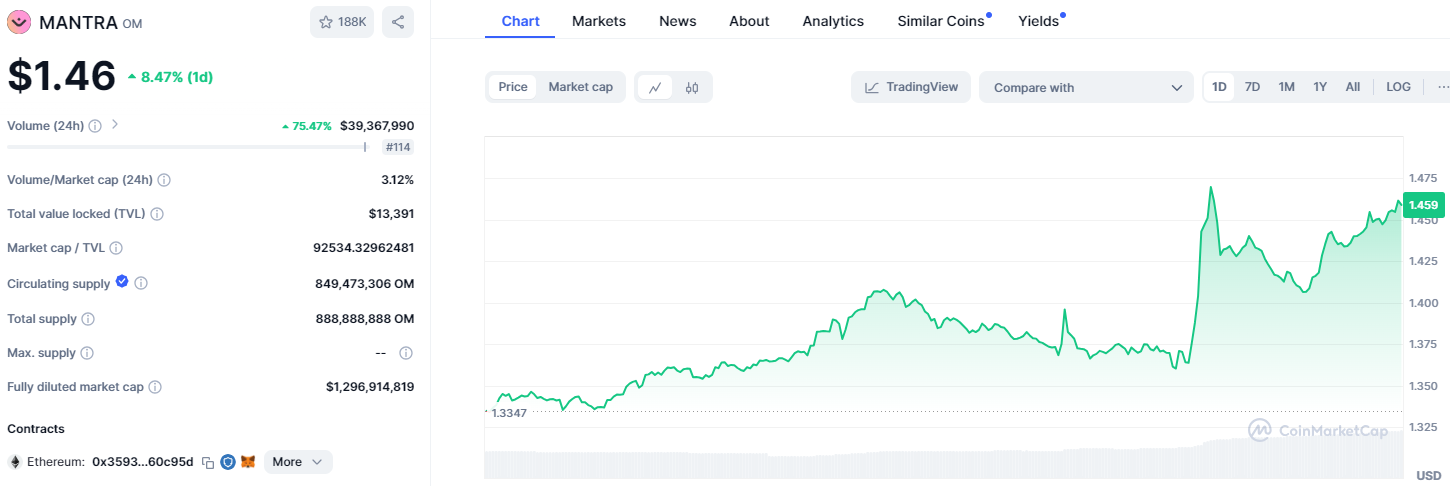This screenshot has height=486, width=1450.
Task: Open the Compare with dropdown
Action: [x=1086, y=88]
